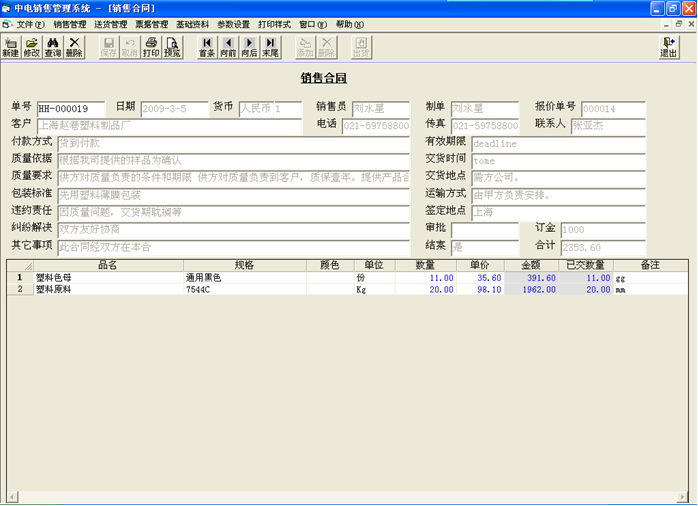This screenshot has width=698, height=506.
Task: Click the 纠纷解决 field 双方友好协商
Action: [234, 230]
